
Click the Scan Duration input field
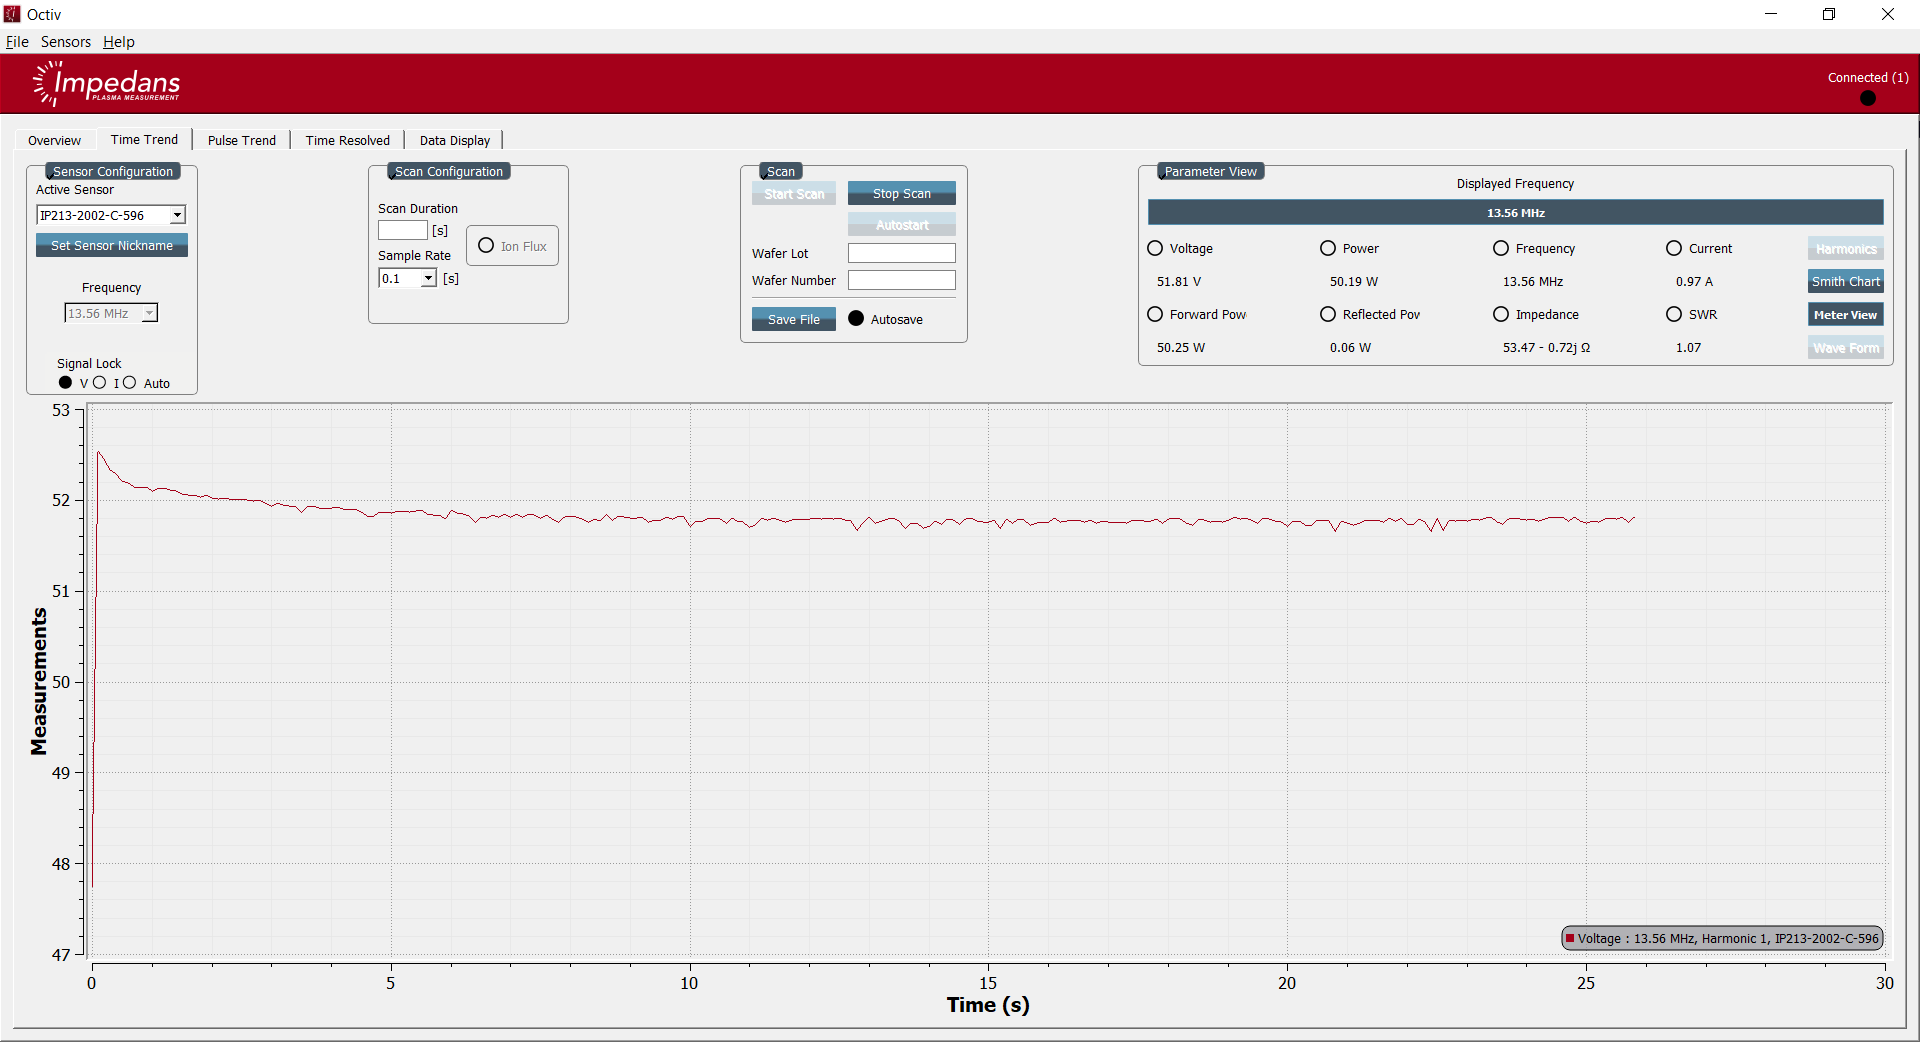402,231
